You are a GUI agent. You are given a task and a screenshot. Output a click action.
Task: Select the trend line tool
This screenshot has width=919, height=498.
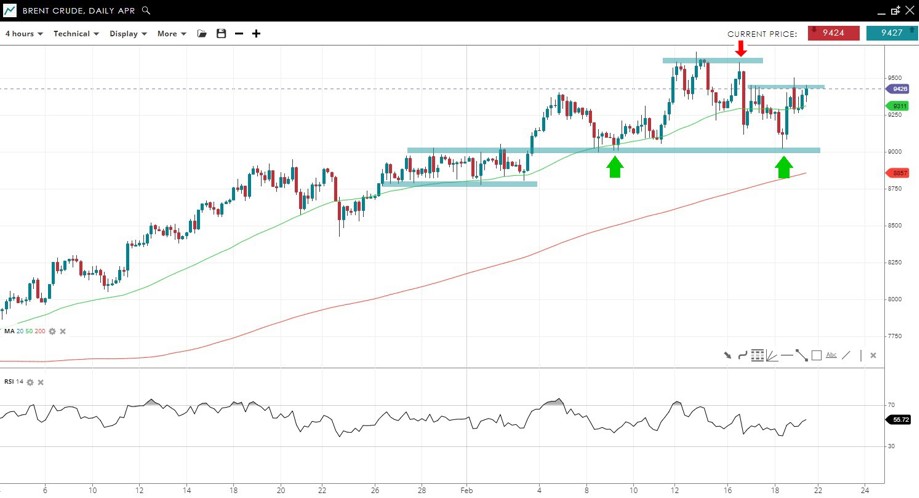coord(801,355)
